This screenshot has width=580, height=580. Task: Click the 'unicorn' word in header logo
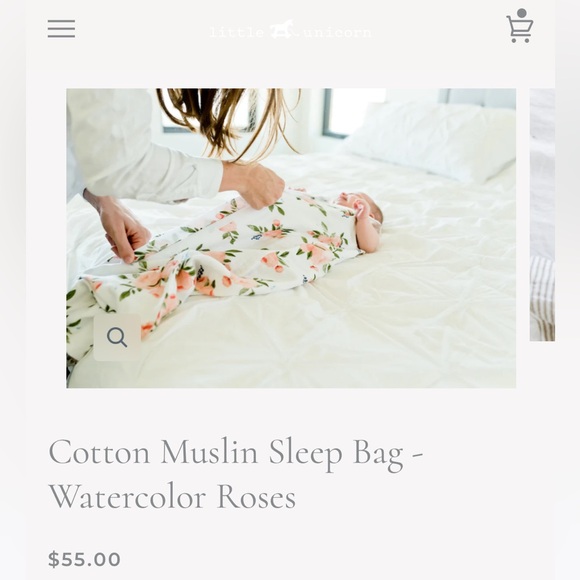point(337,33)
